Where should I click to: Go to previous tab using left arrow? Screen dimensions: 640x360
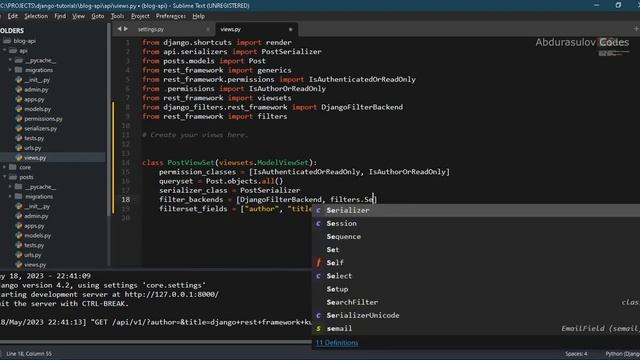coord(119,29)
